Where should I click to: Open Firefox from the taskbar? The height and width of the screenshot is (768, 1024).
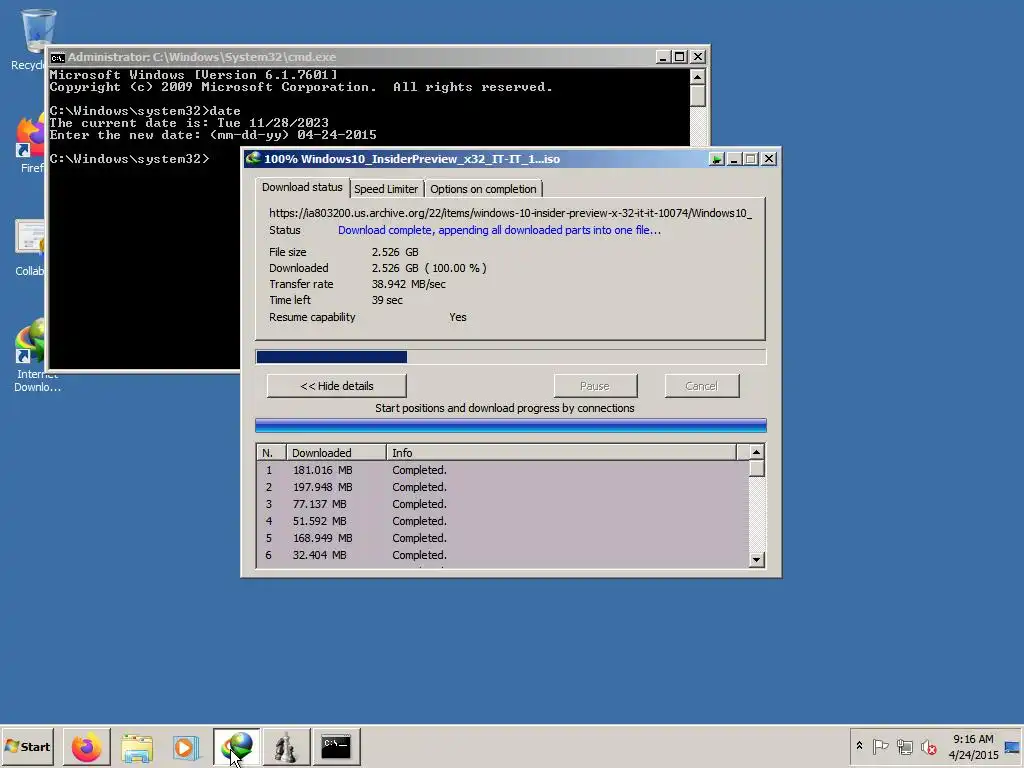[x=87, y=747]
